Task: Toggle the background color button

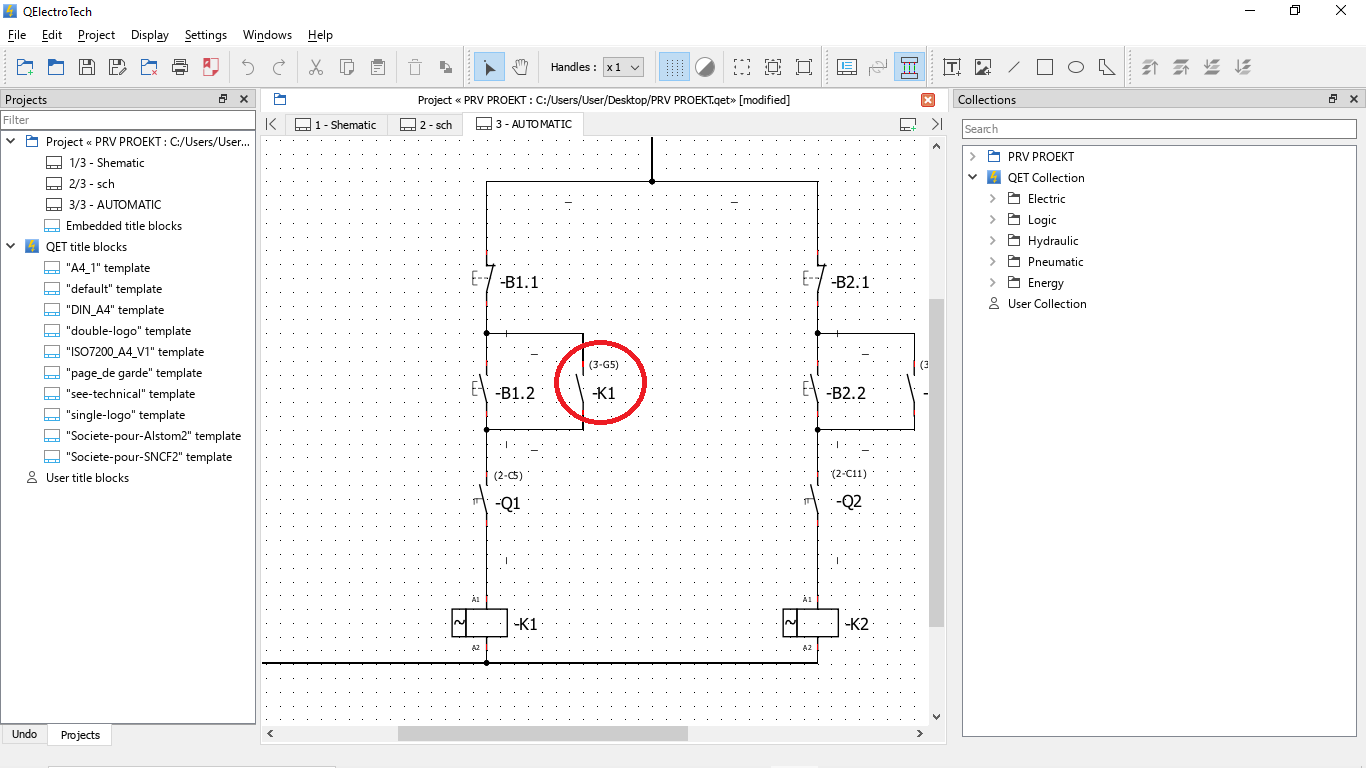Action: (705, 67)
